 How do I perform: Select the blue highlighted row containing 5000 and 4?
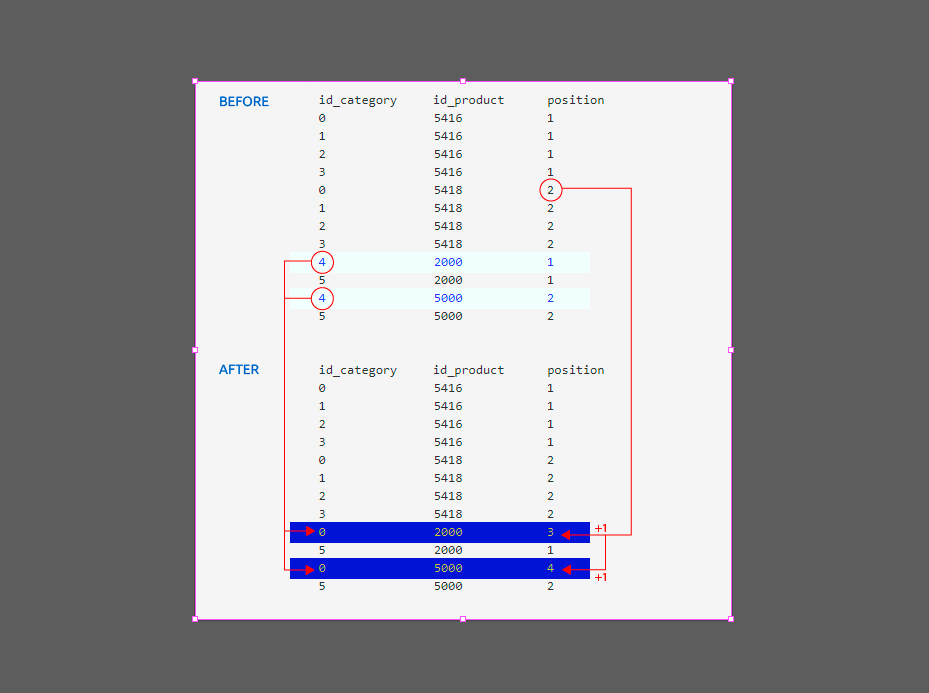(440, 568)
